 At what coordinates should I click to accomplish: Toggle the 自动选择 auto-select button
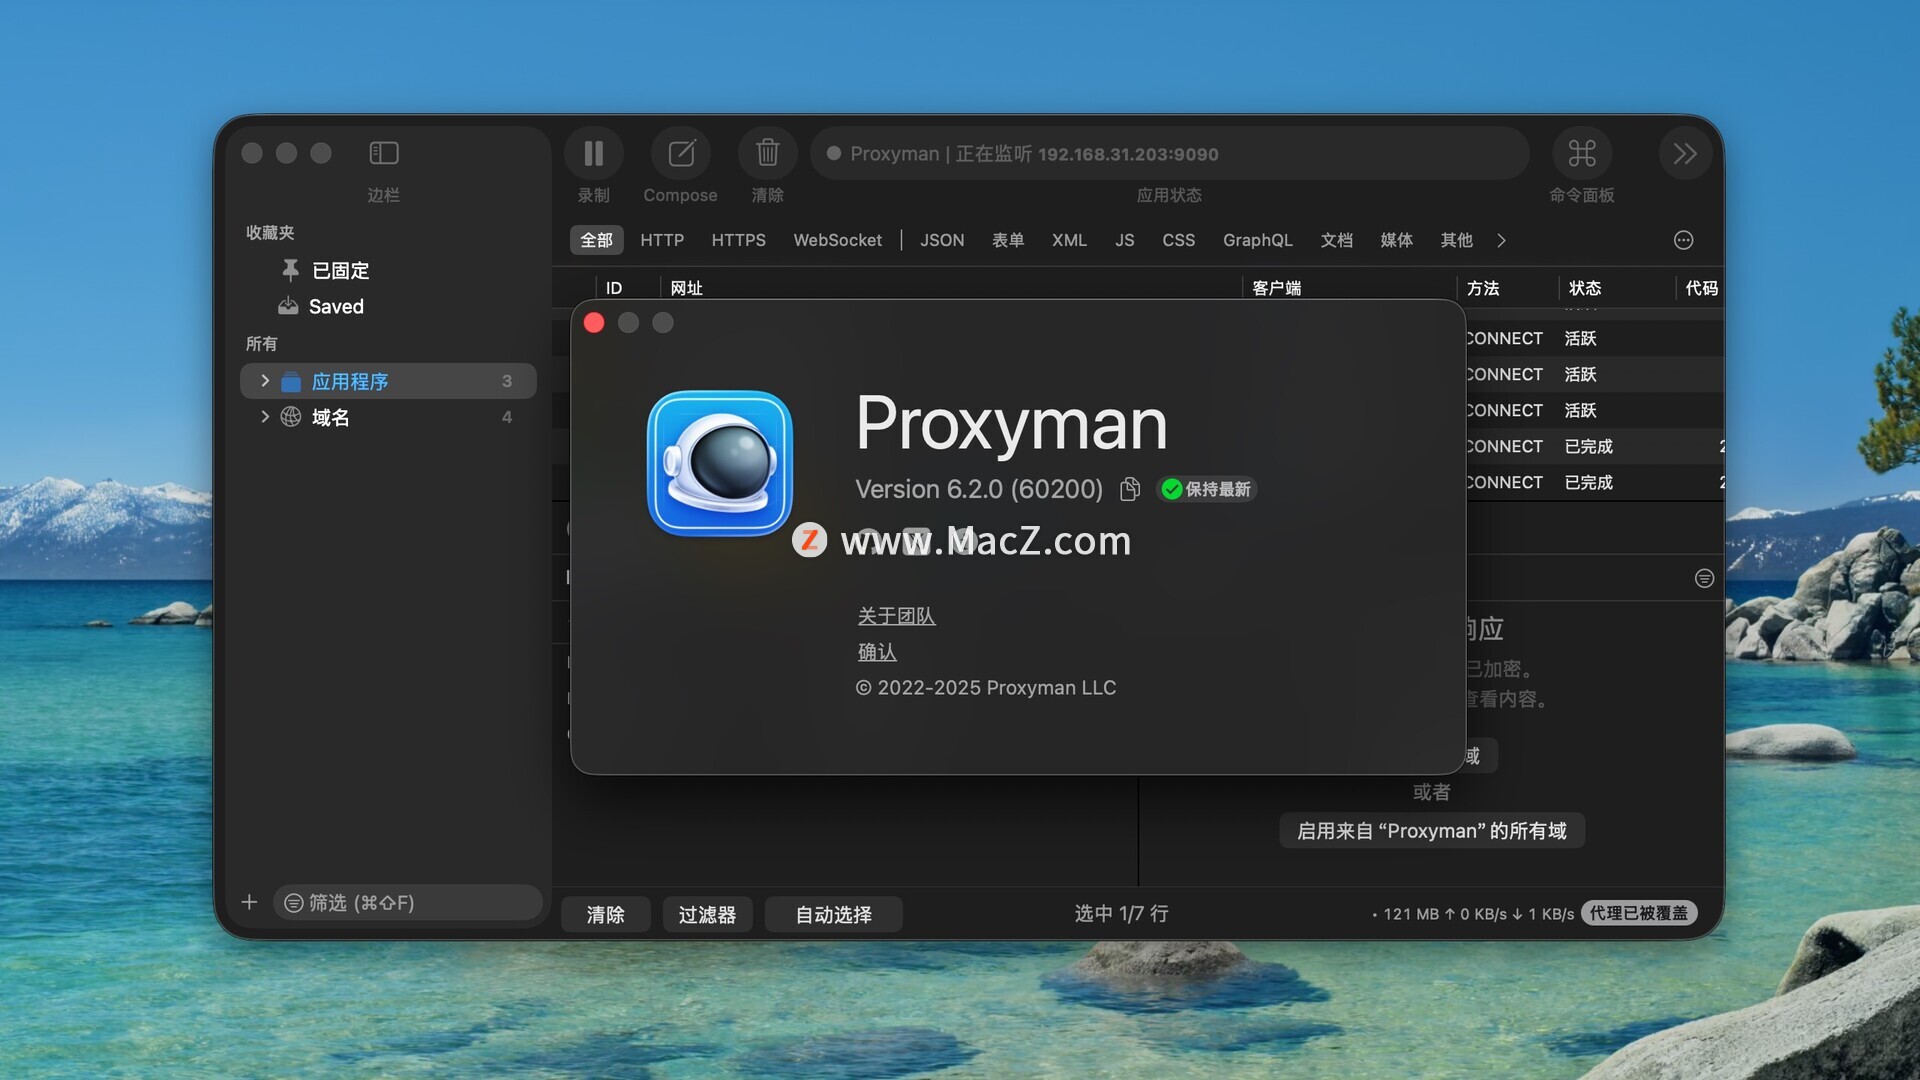833,914
